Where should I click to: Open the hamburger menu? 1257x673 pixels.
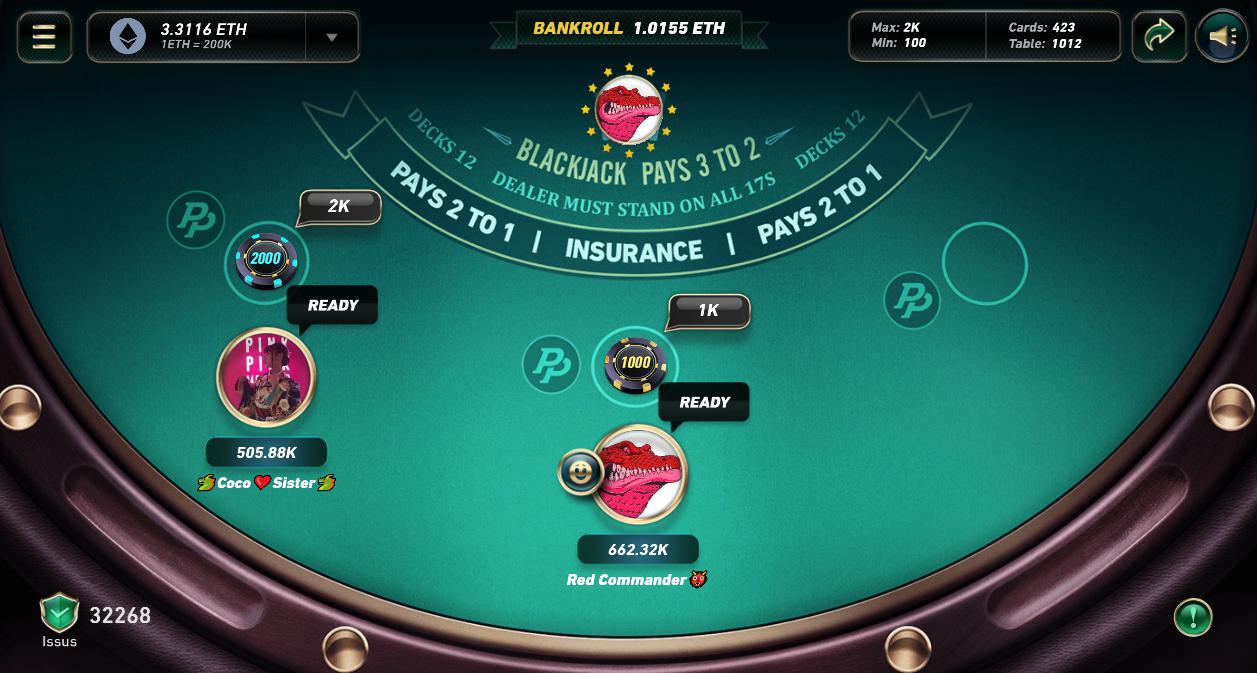[44, 37]
